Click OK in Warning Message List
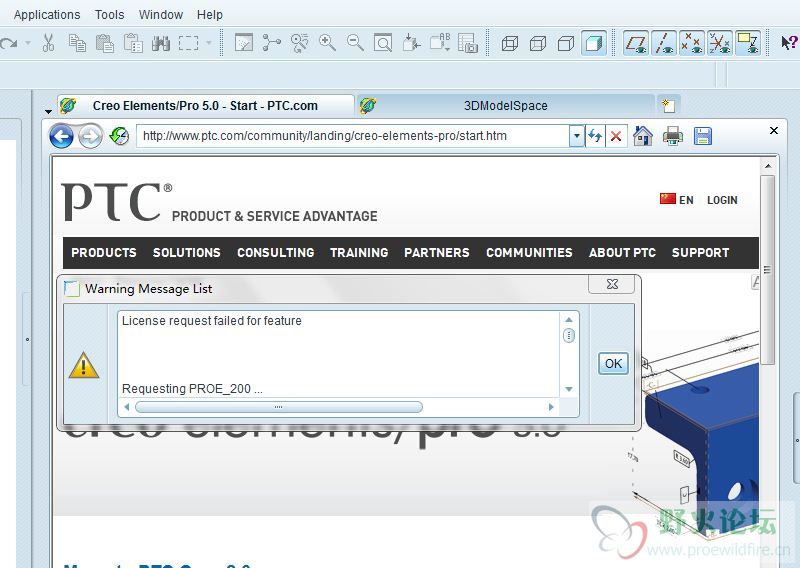 [x=613, y=363]
